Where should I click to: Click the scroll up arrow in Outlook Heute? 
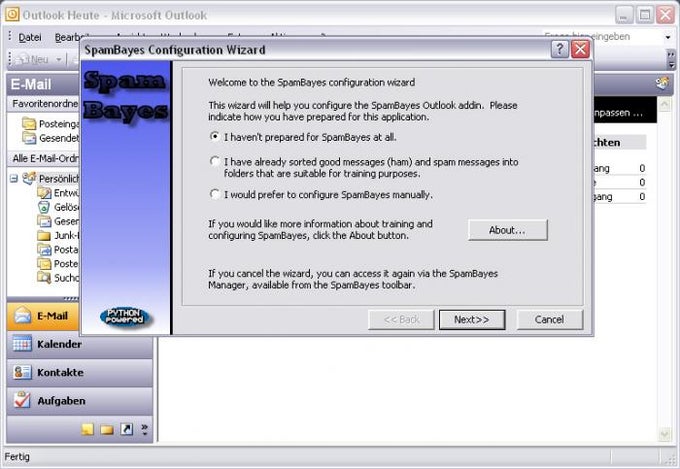pos(664,105)
